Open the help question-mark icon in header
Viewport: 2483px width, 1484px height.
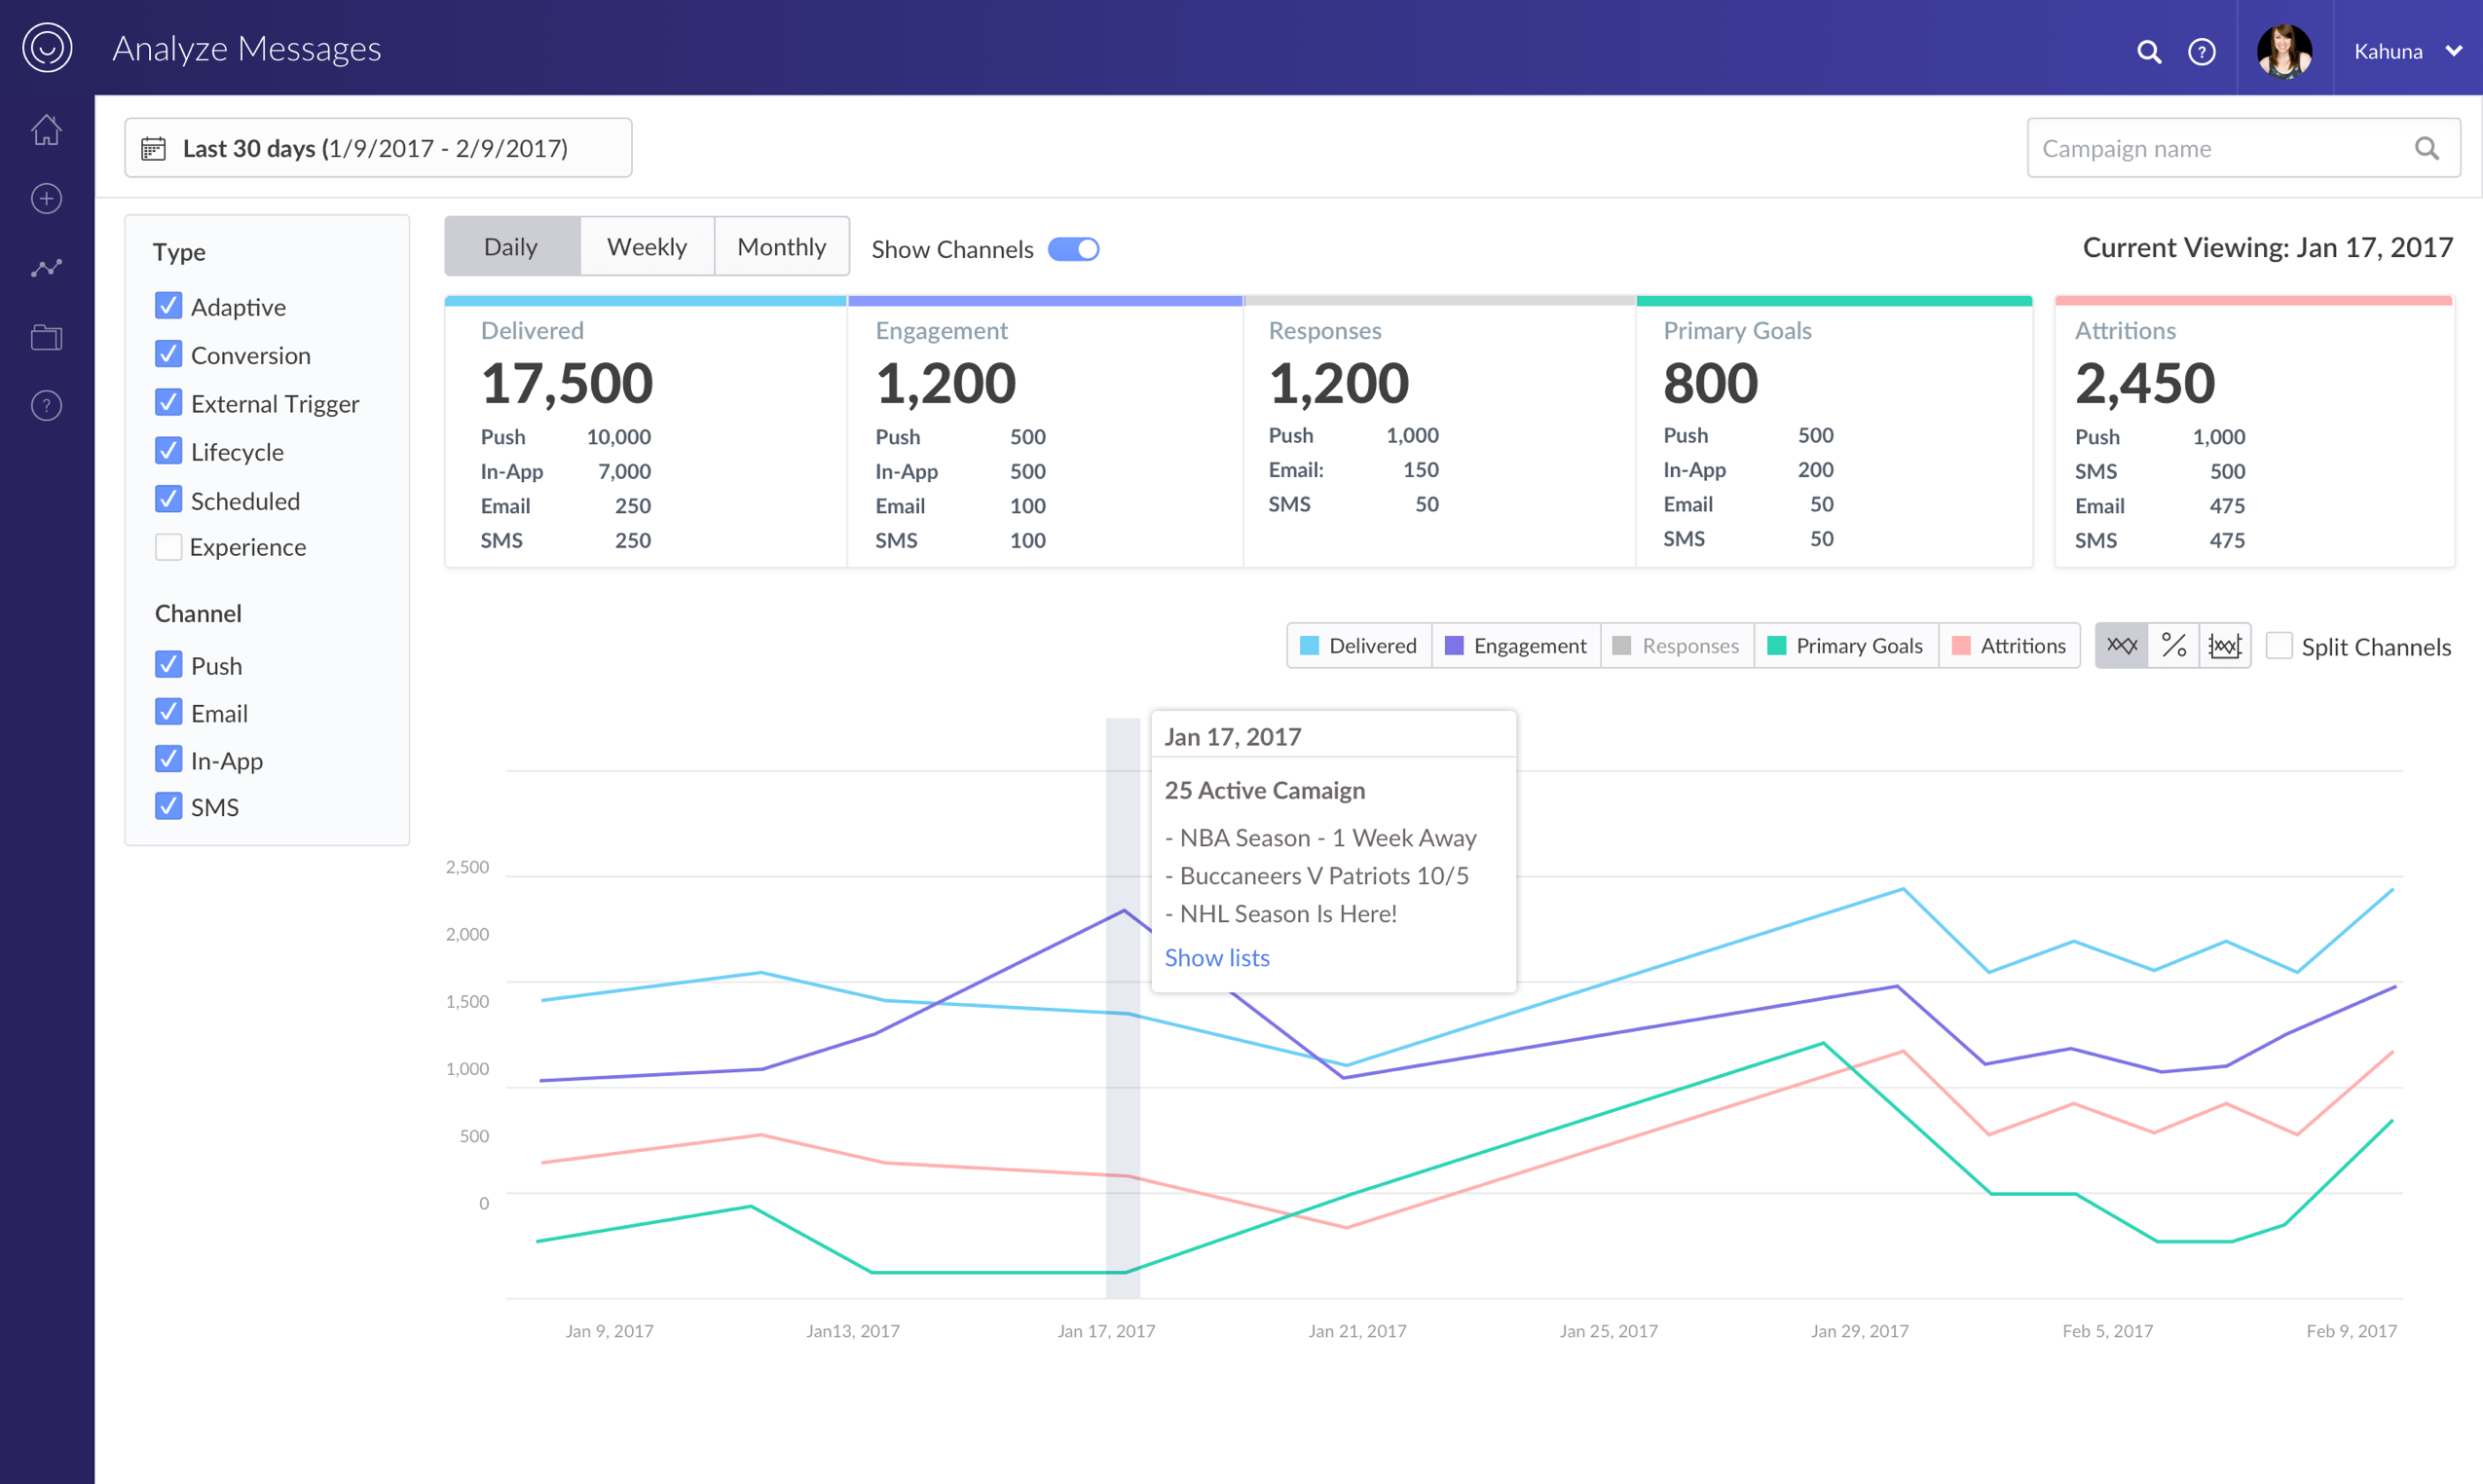tap(2201, 51)
